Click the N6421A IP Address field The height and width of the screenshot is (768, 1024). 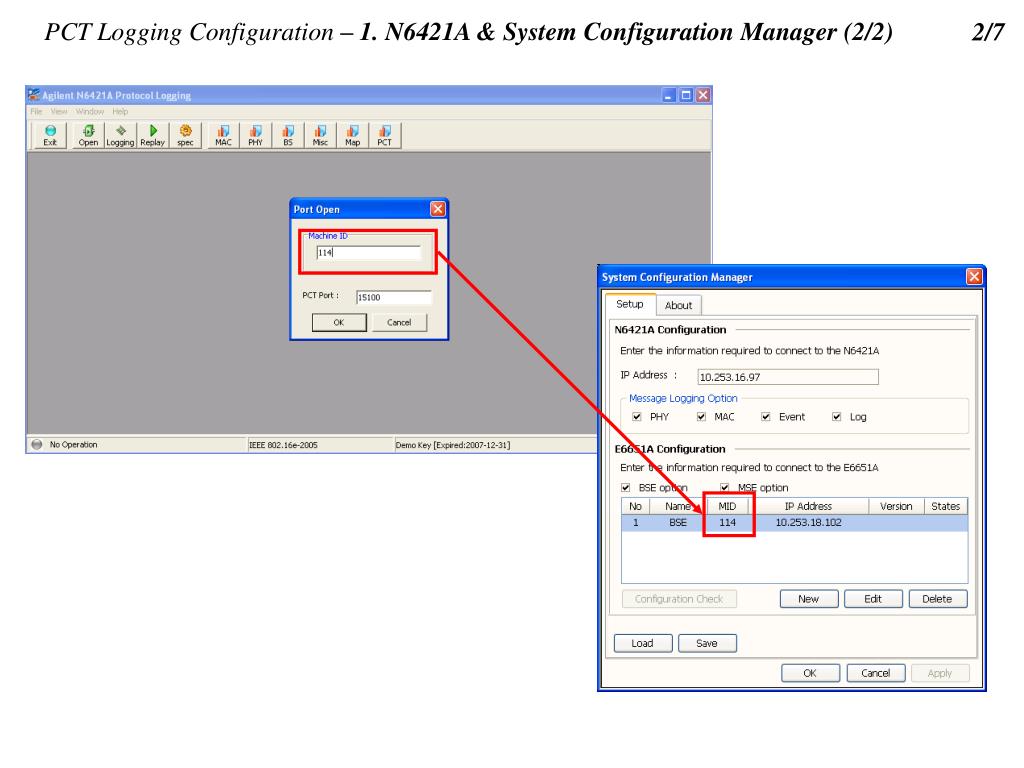788,377
